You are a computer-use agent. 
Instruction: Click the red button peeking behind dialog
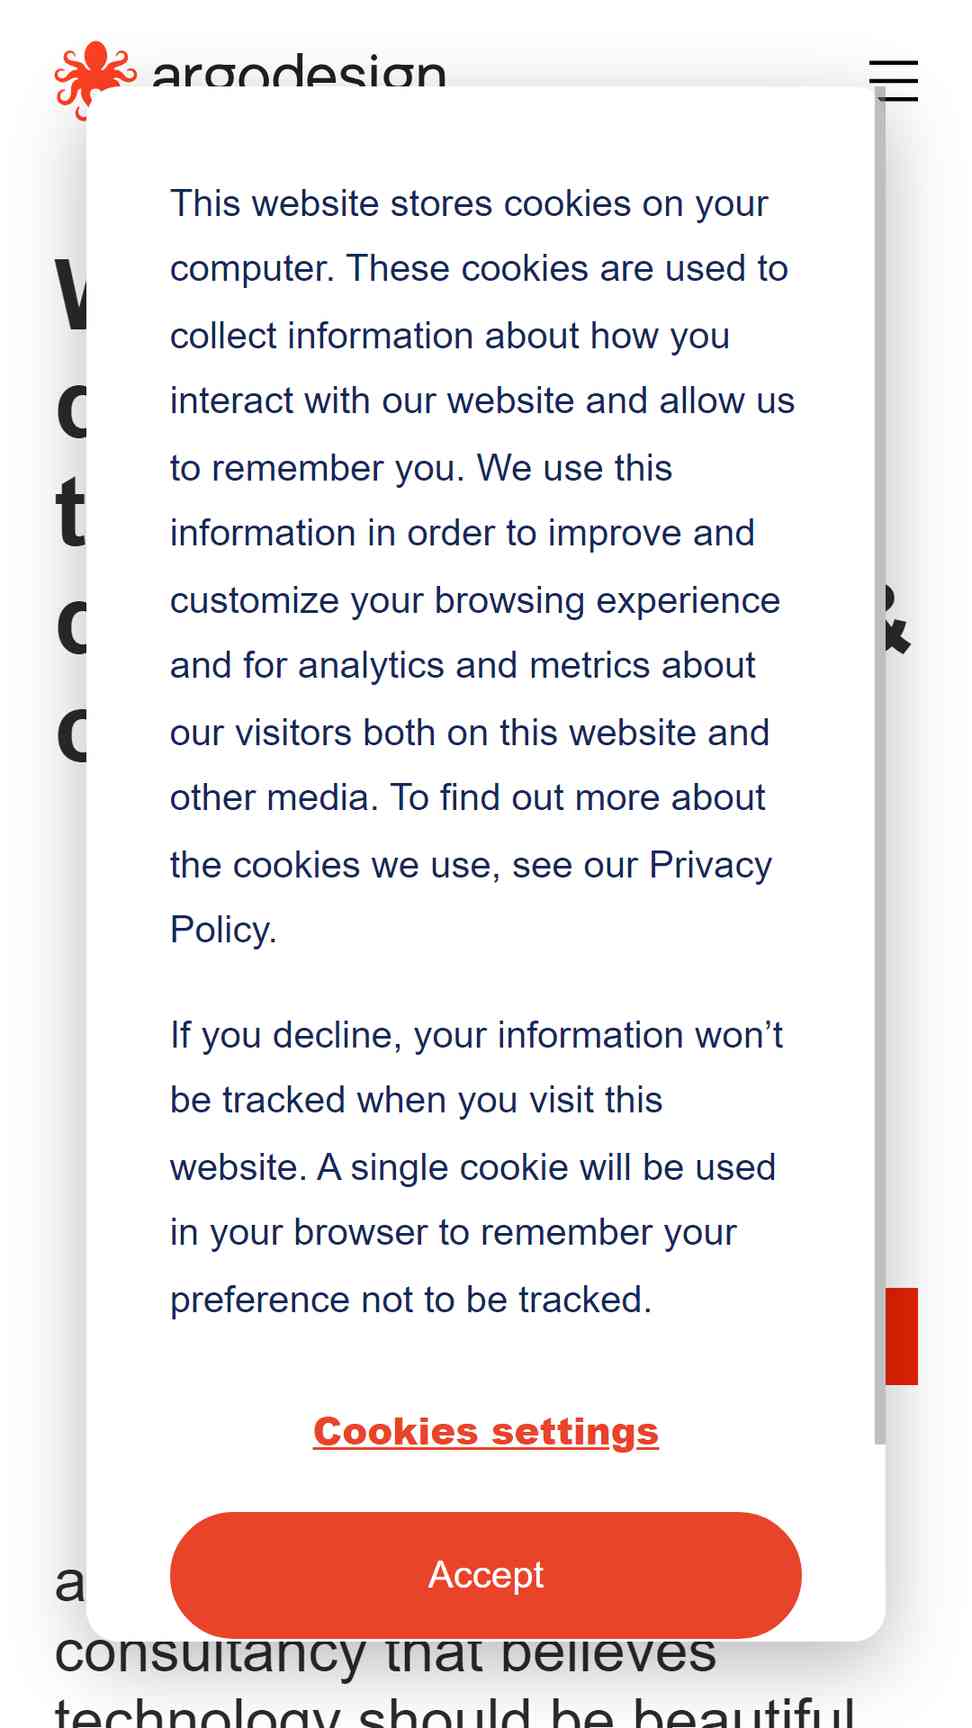902,1336
